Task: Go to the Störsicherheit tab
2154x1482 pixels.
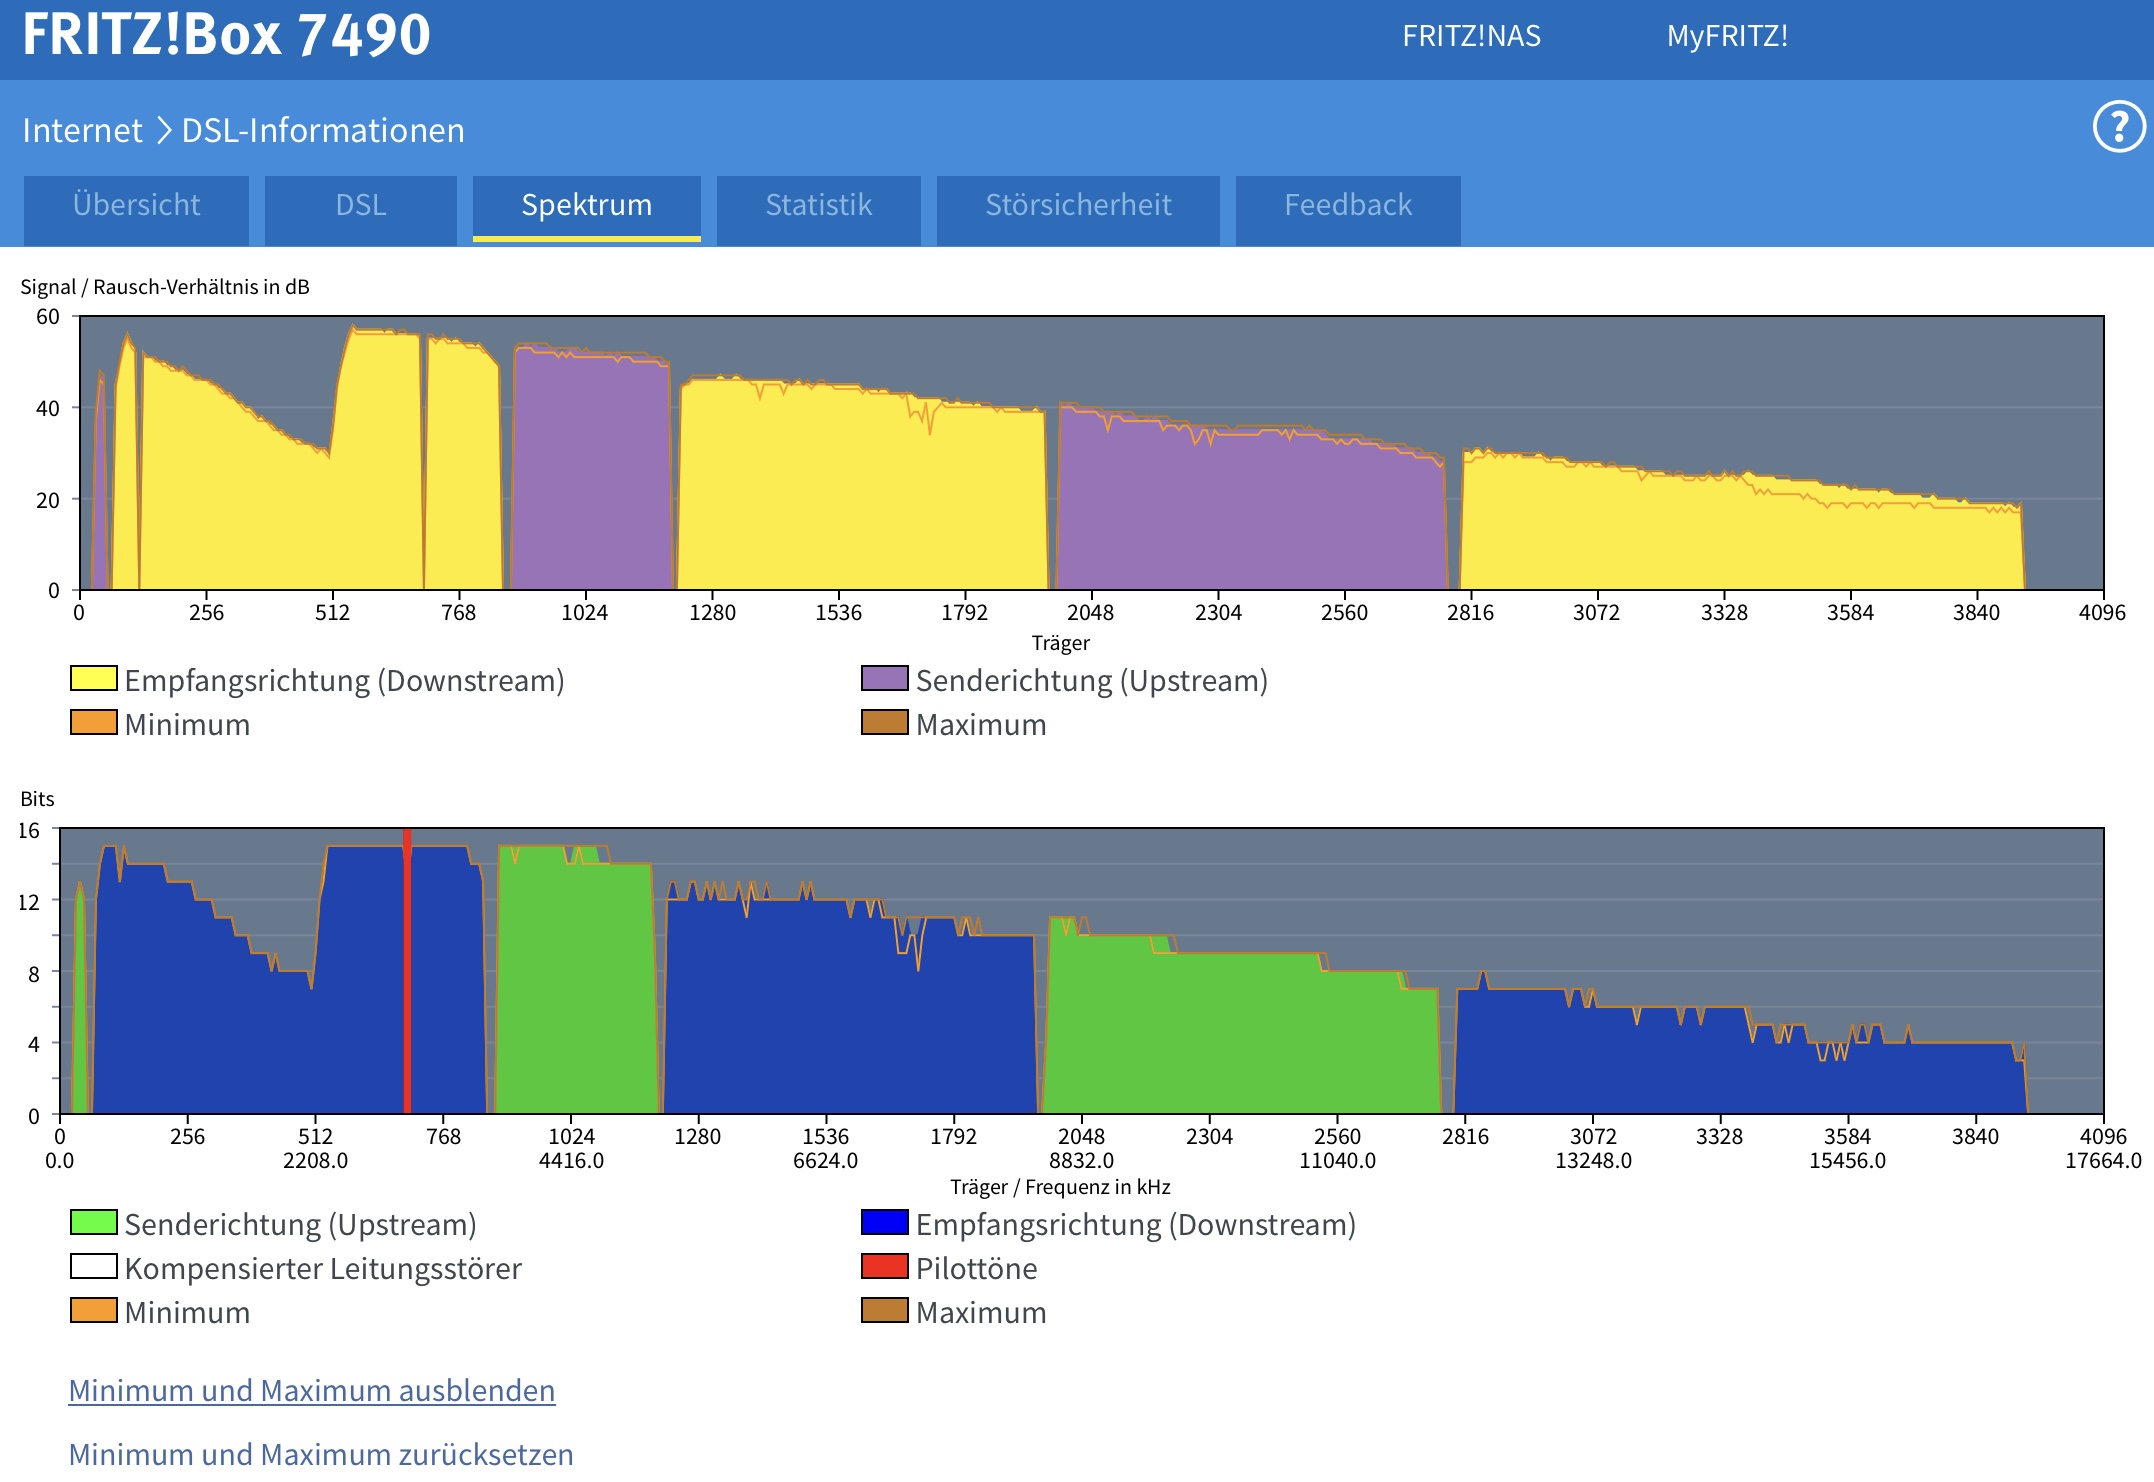Action: [x=1077, y=206]
